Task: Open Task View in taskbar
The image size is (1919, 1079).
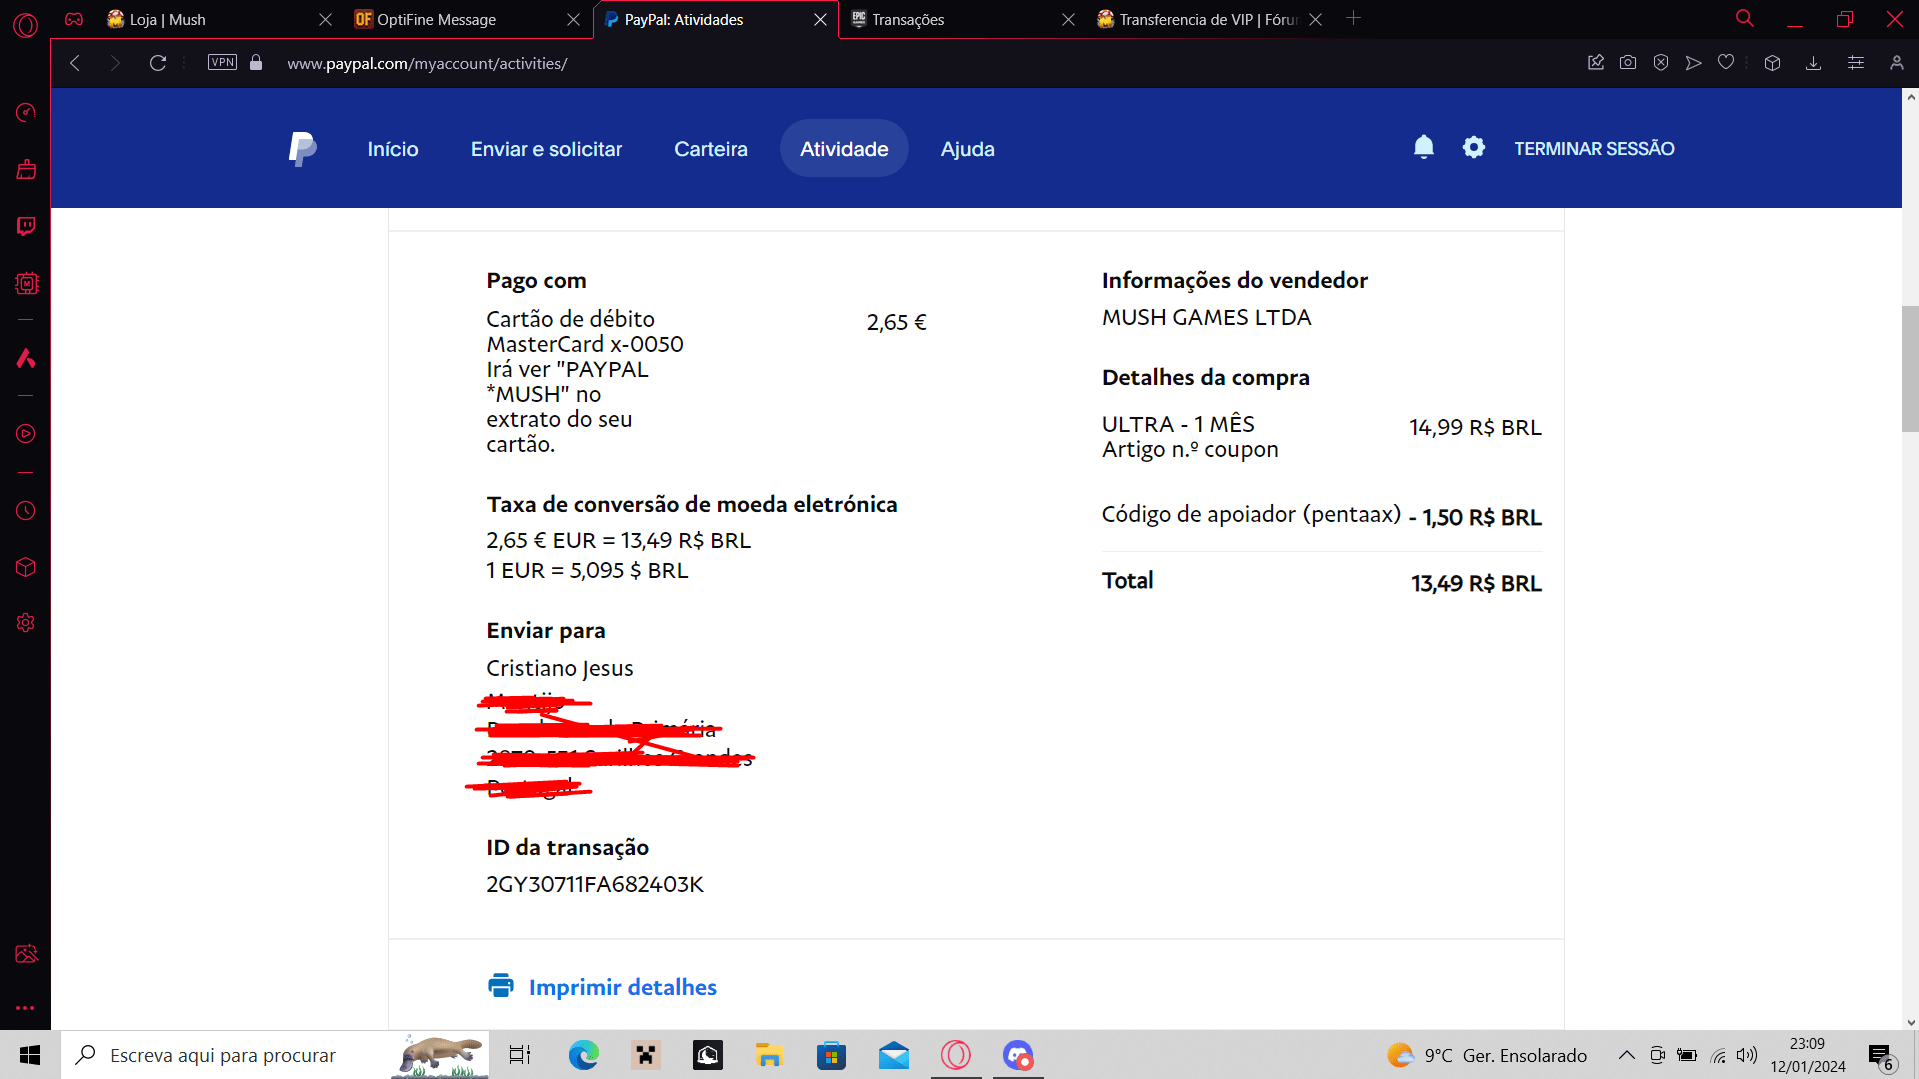Action: [x=520, y=1055]
